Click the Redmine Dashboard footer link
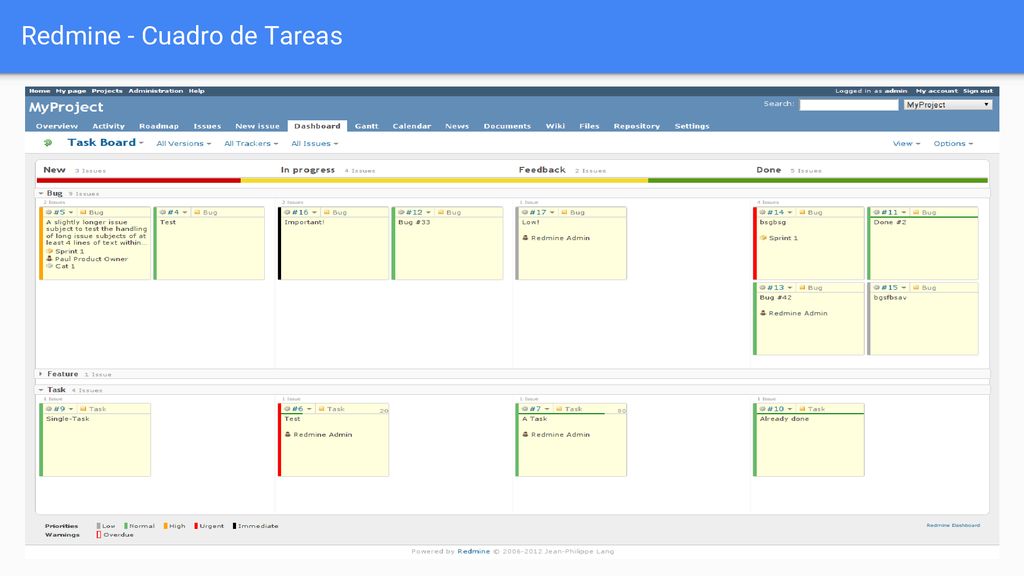This screenshot has height=576, width=1024. click(x=953, y=525)
